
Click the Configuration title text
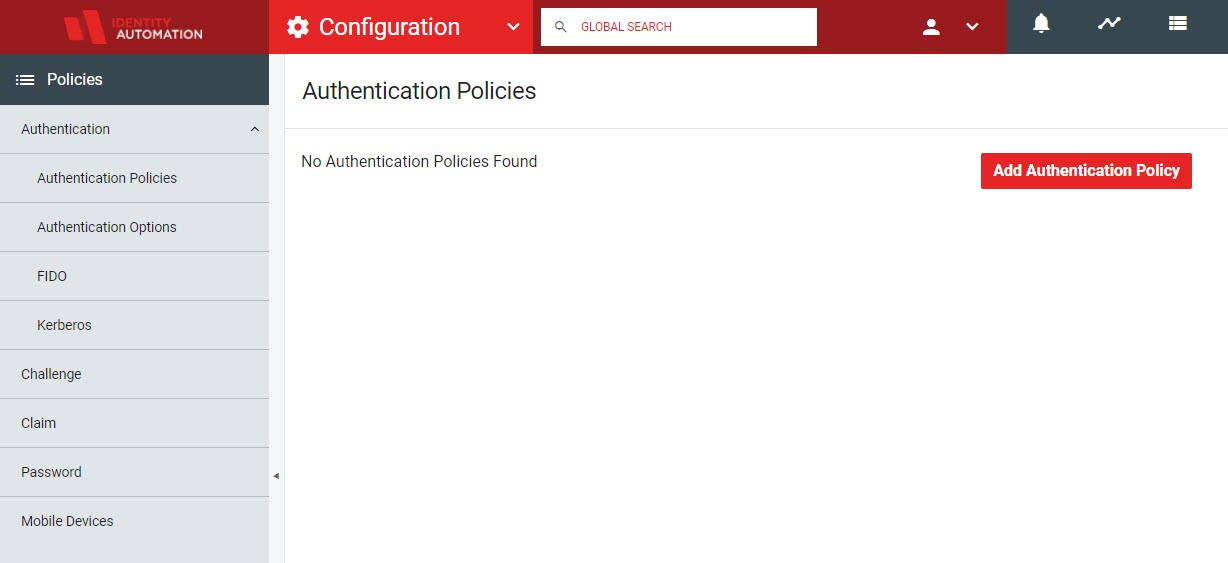coord(389,27)
